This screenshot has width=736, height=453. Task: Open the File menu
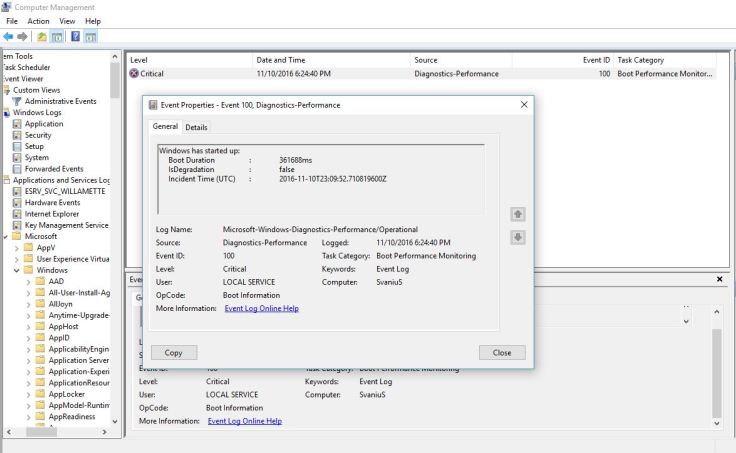tap(12, 21)
